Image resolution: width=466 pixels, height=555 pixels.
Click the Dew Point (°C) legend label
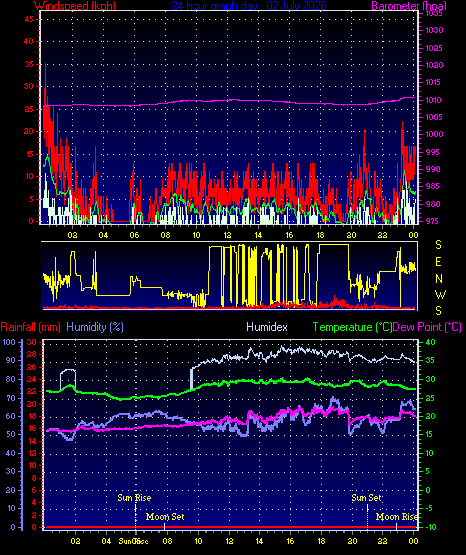click(x=427, y=327)
